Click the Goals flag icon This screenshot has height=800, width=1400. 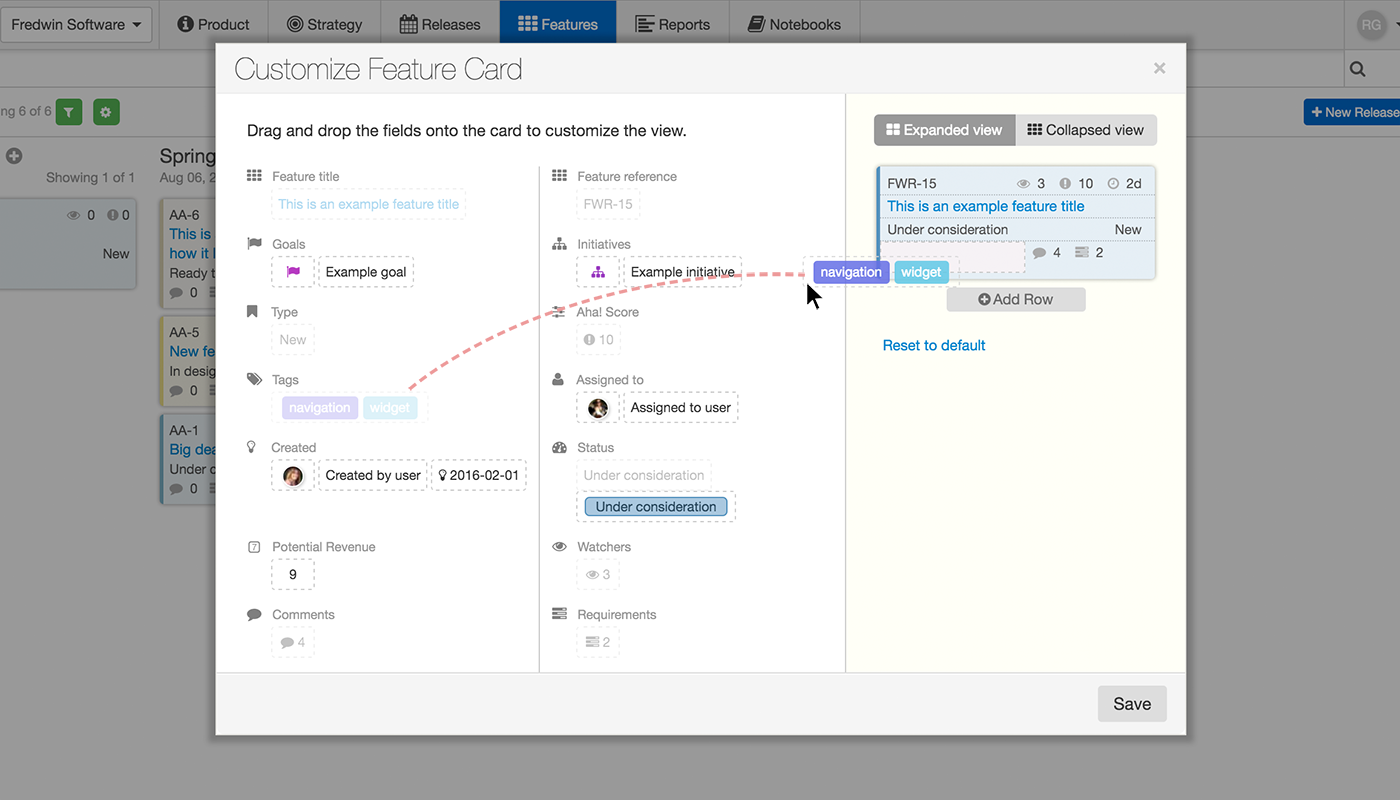[x=253, y=243]
